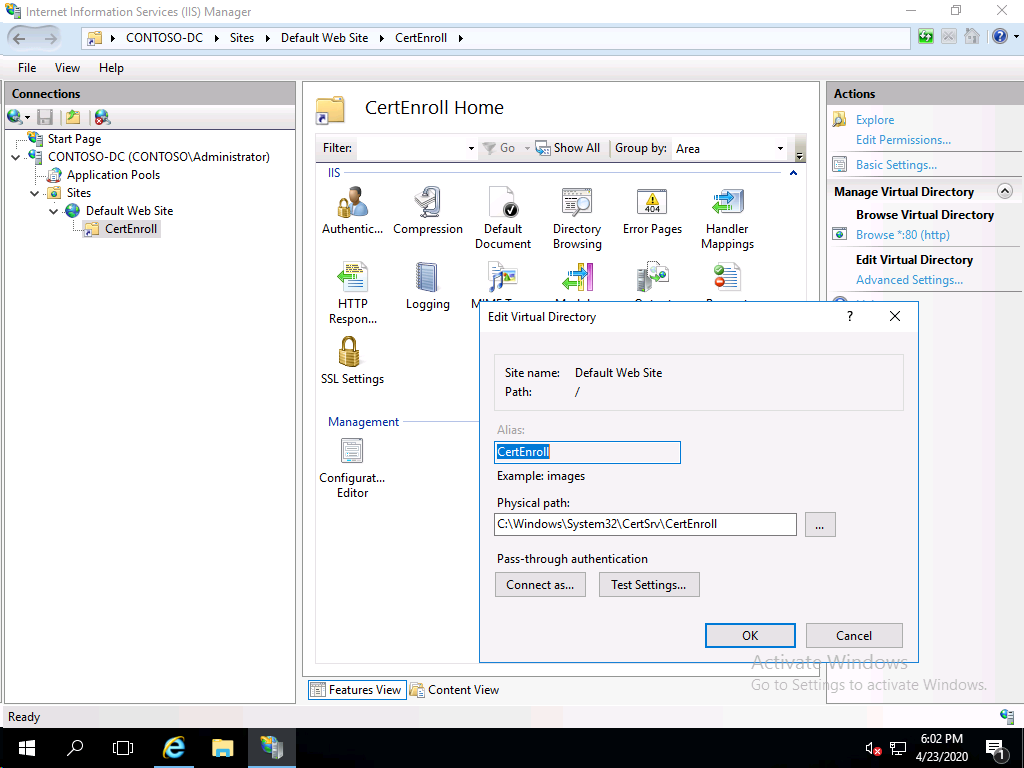
Task: Click inside the Alias text field
Action: pyautogui.click(x=587, y=452)
